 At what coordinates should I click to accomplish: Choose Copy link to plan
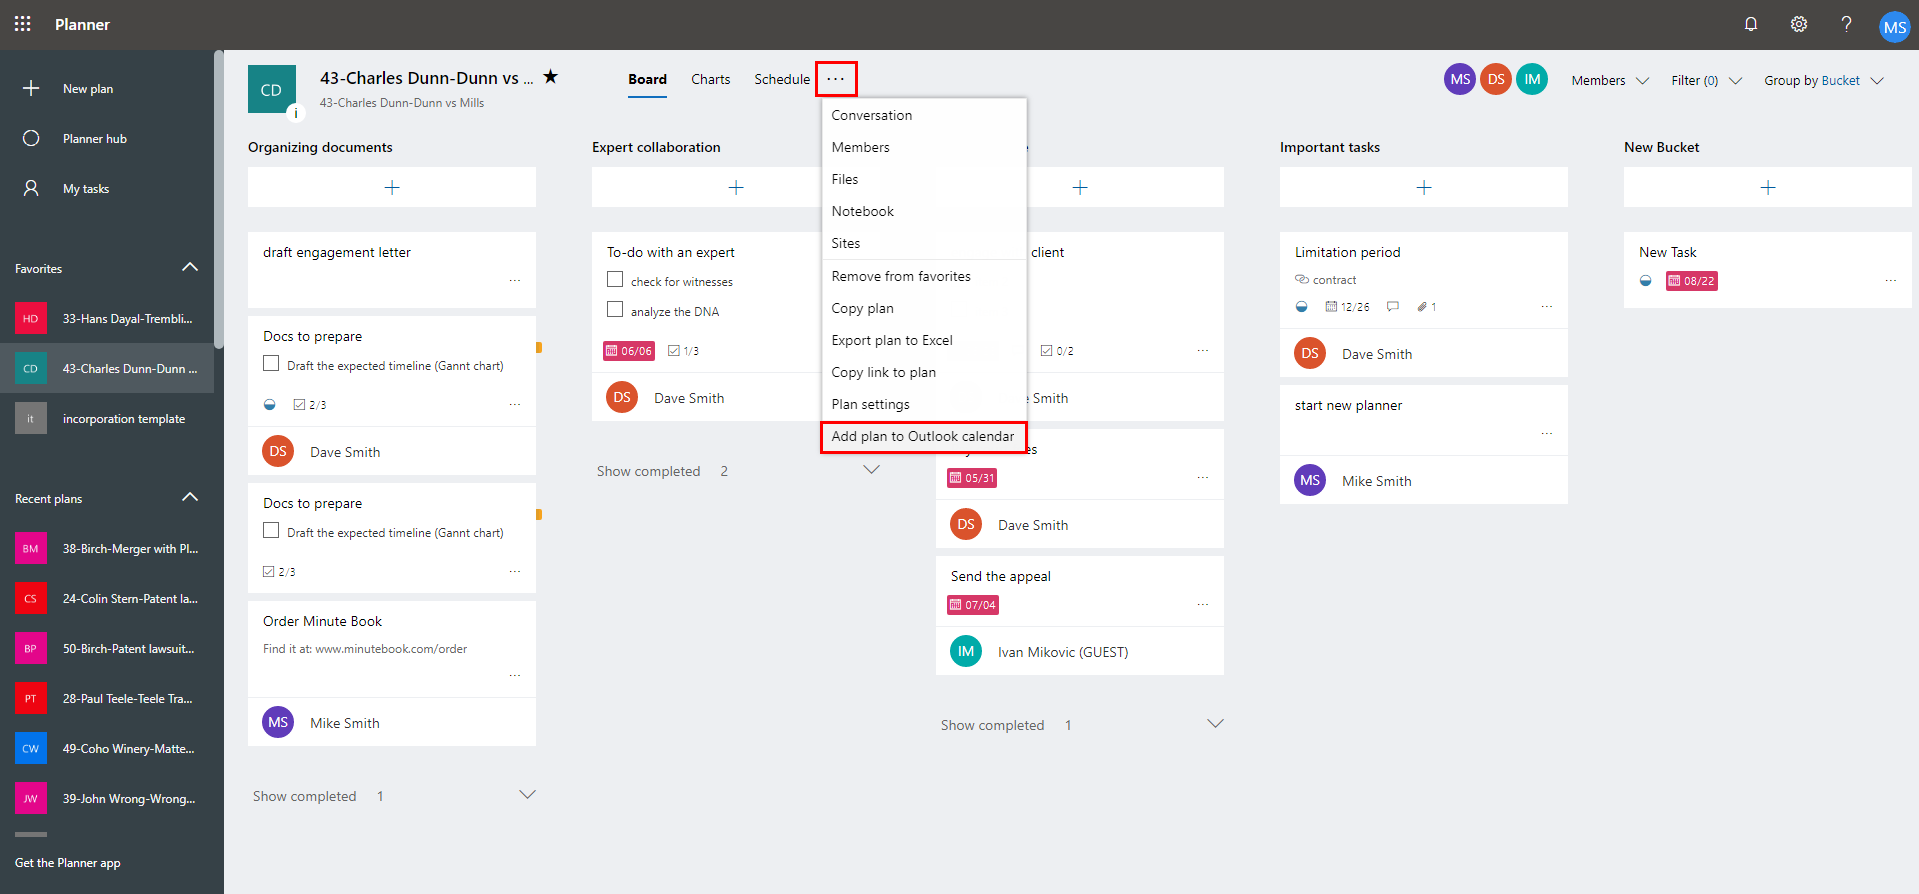924,372
